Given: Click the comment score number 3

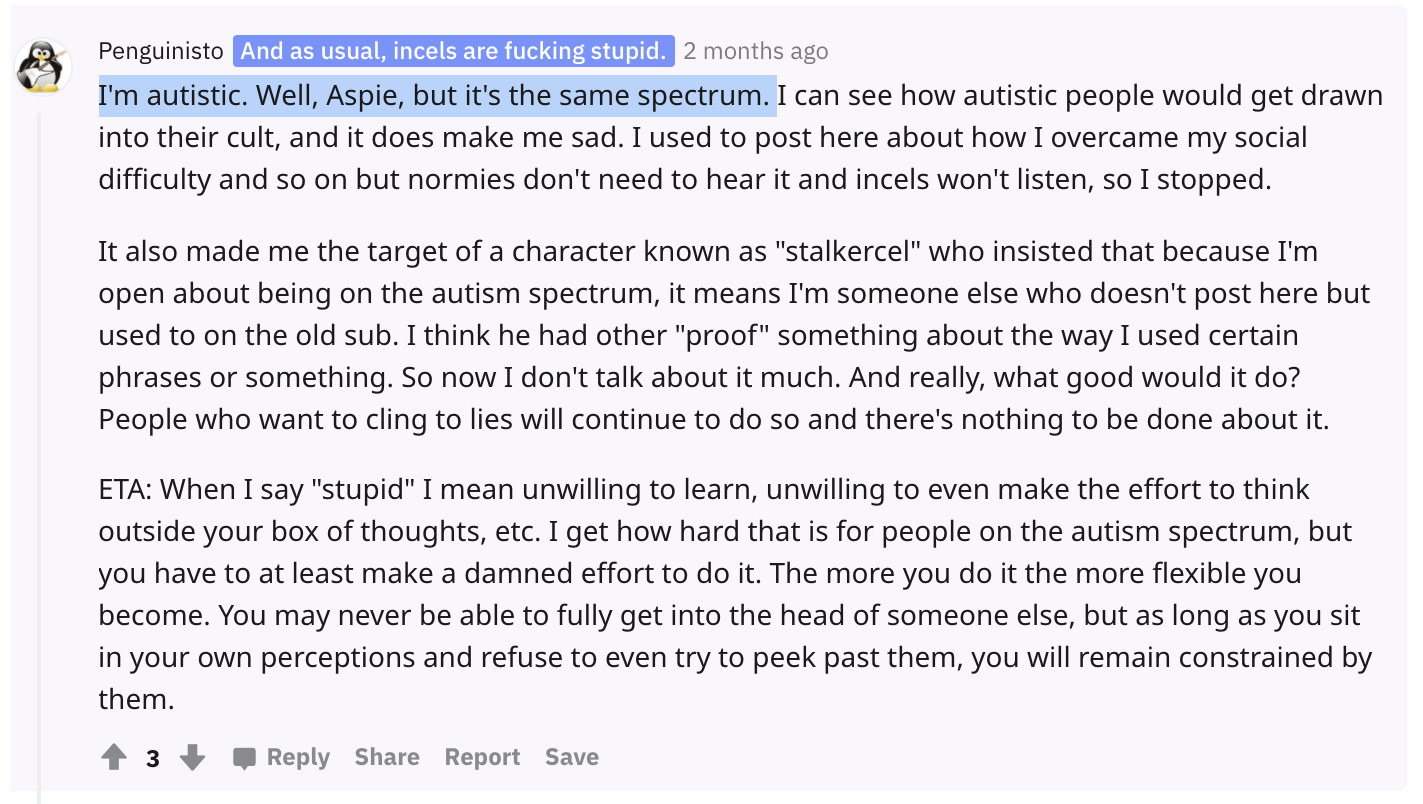Looking at the screenshot, I should coord(153,758).
